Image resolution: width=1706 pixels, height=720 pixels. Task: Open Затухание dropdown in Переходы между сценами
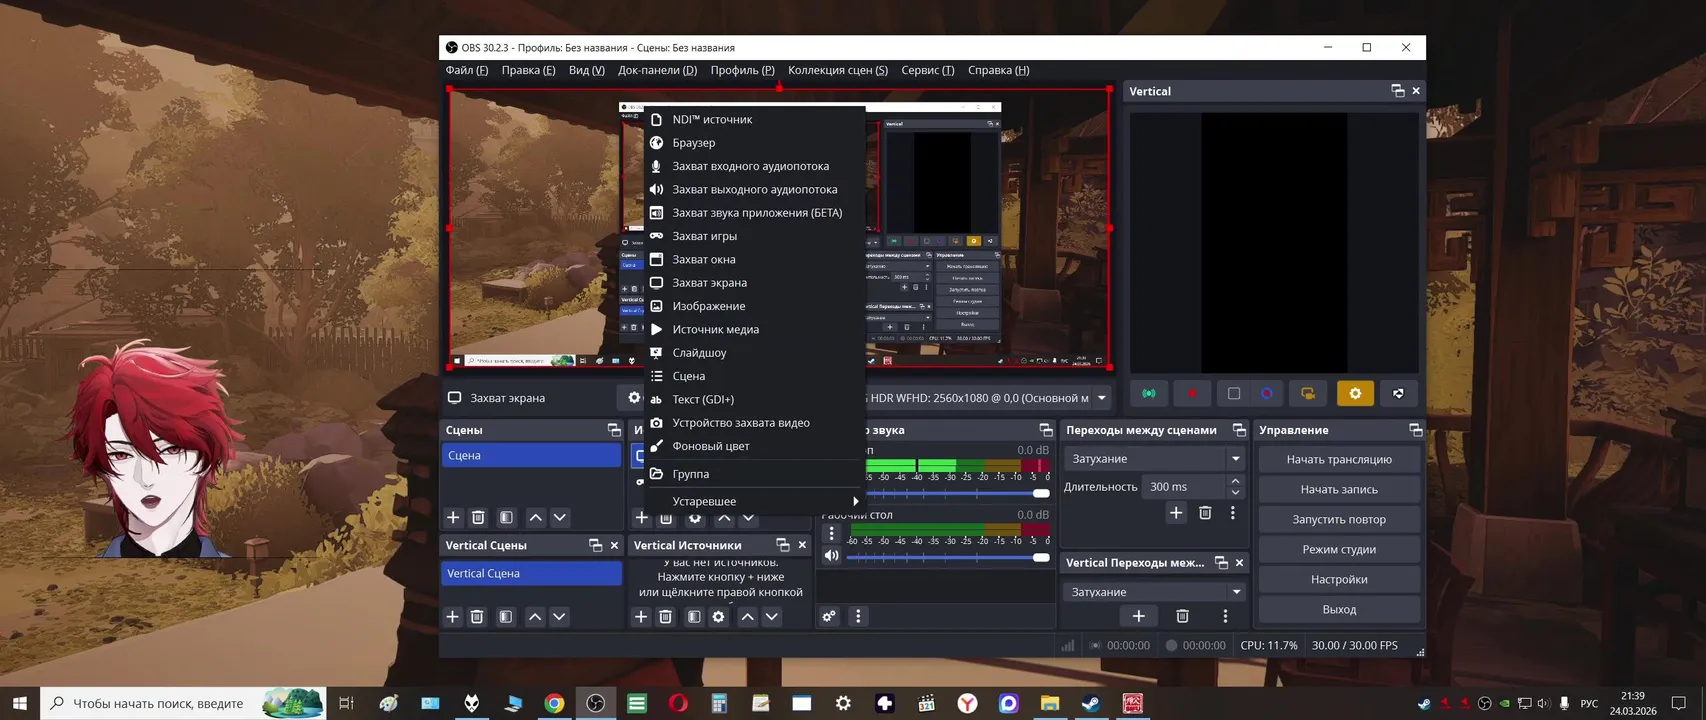point(1154,458)
